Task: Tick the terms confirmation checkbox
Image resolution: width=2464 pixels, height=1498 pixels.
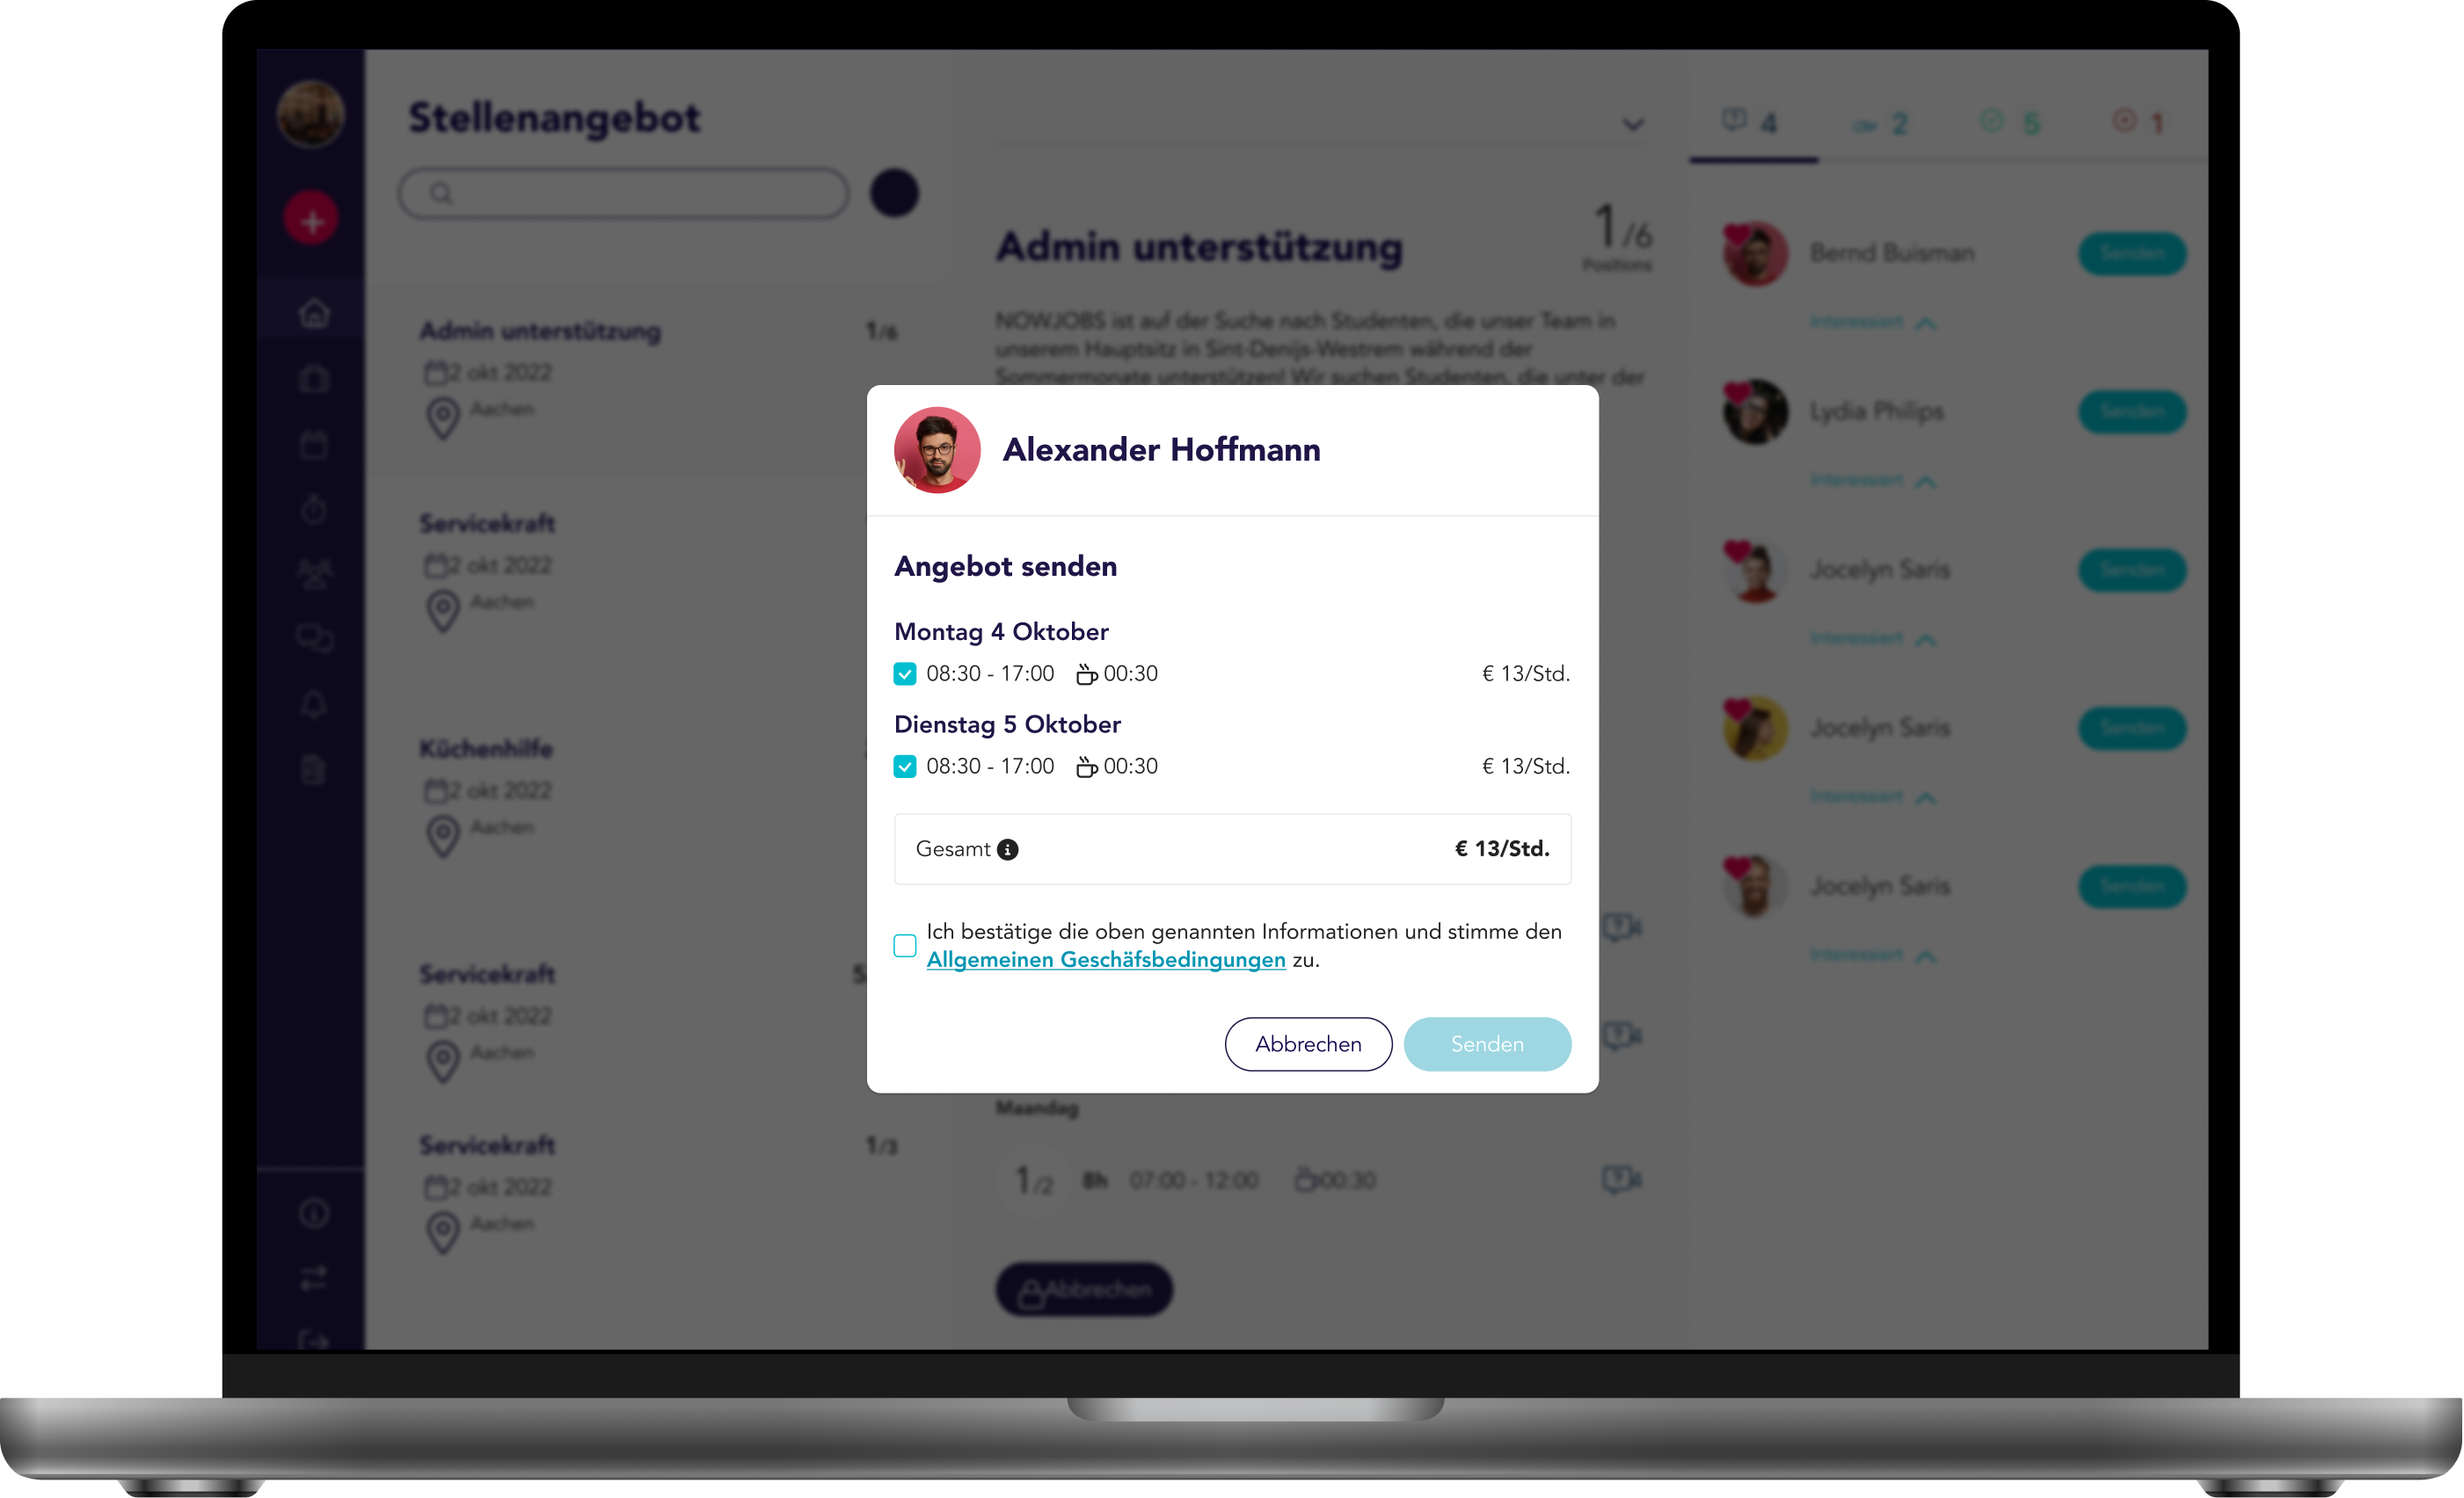Action: click(x=904, y=945)
